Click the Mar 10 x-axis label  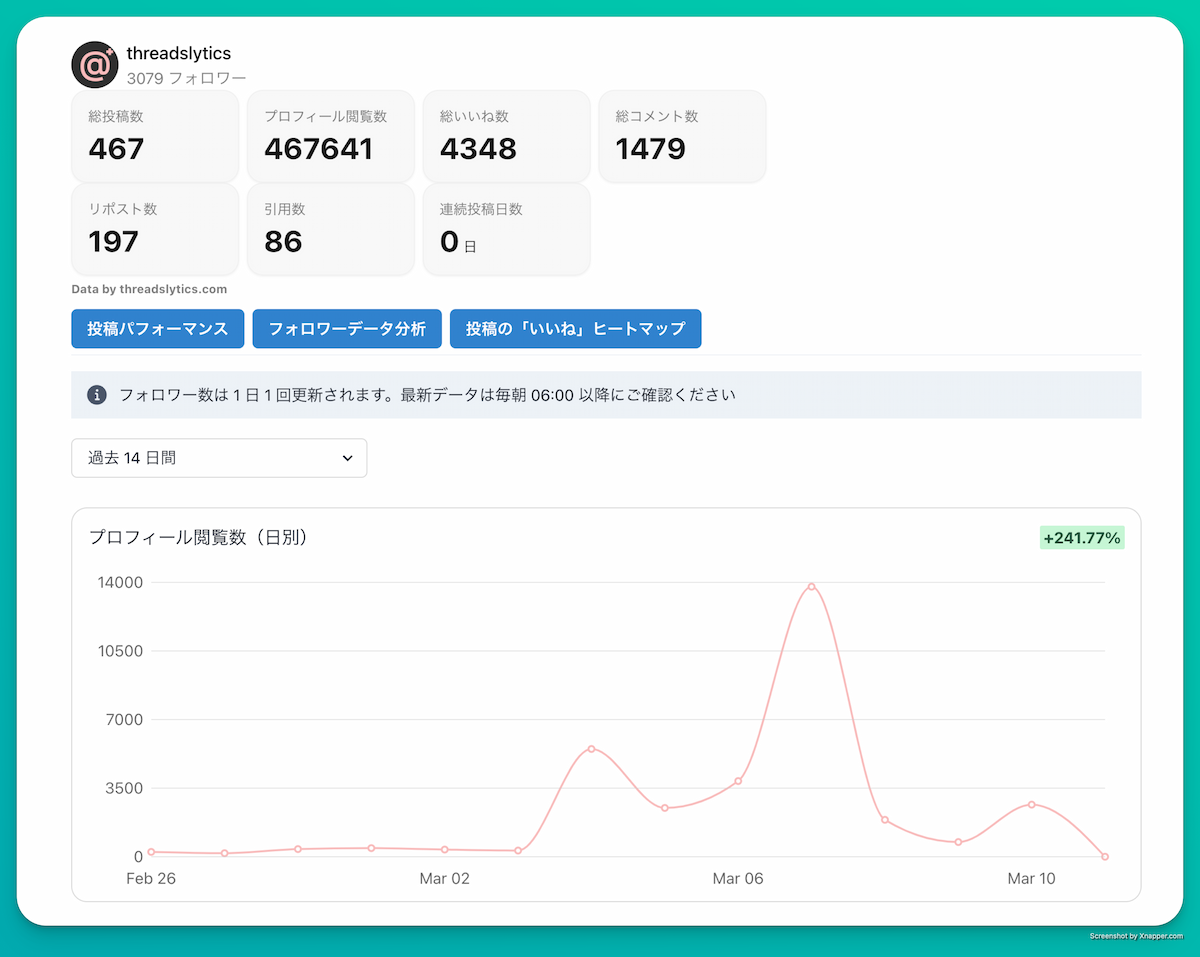point(1031,879)
